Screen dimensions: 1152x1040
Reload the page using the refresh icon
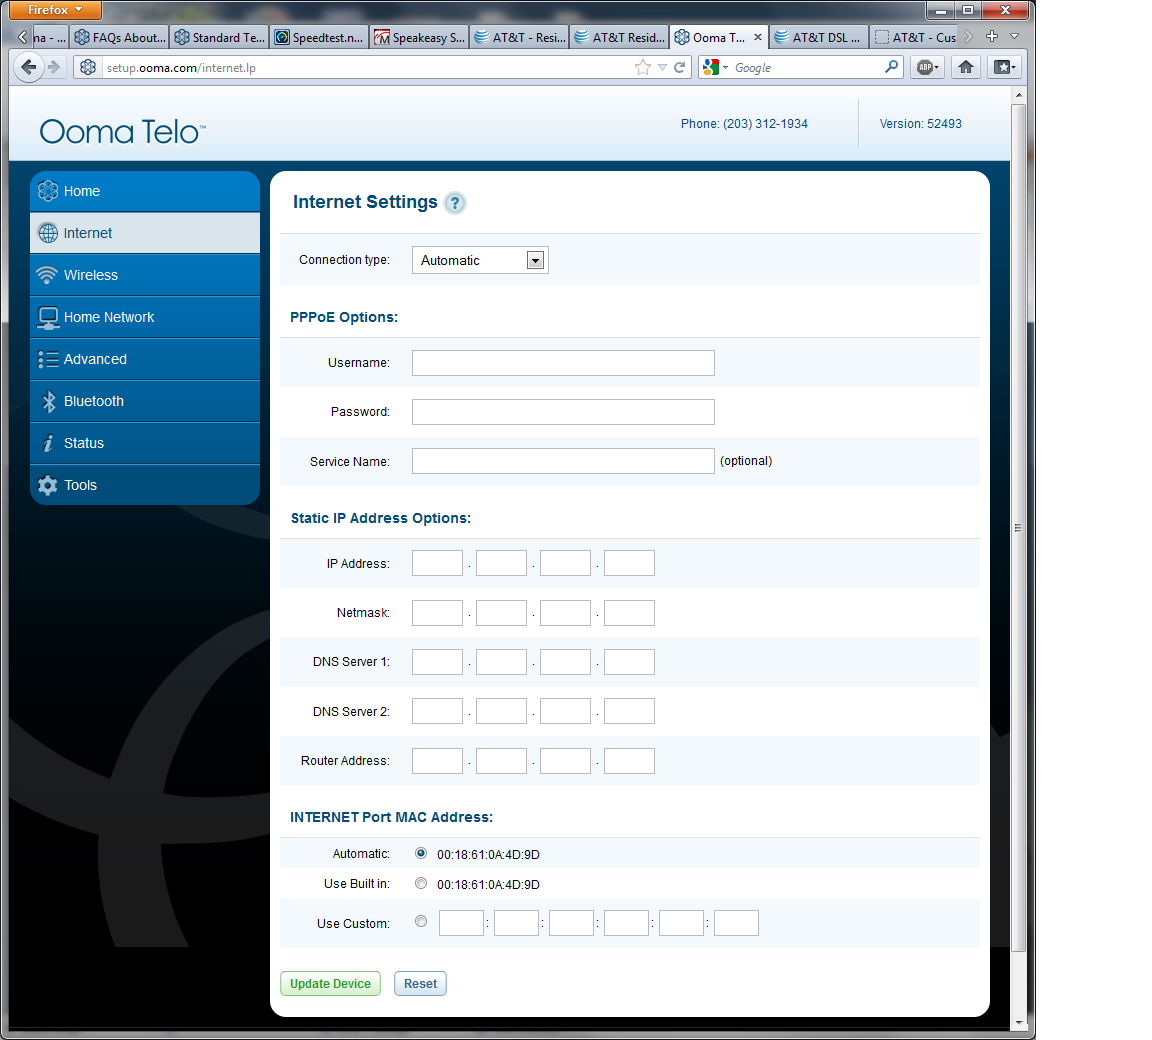(680, 67)
